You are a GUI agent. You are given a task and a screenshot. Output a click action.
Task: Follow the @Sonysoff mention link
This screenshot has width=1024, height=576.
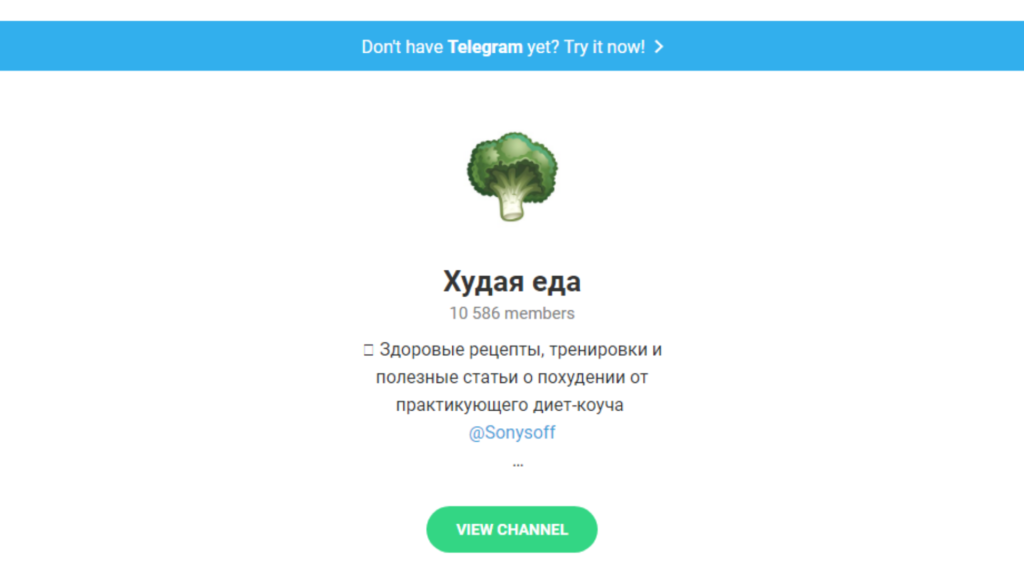tap(512, 433)
